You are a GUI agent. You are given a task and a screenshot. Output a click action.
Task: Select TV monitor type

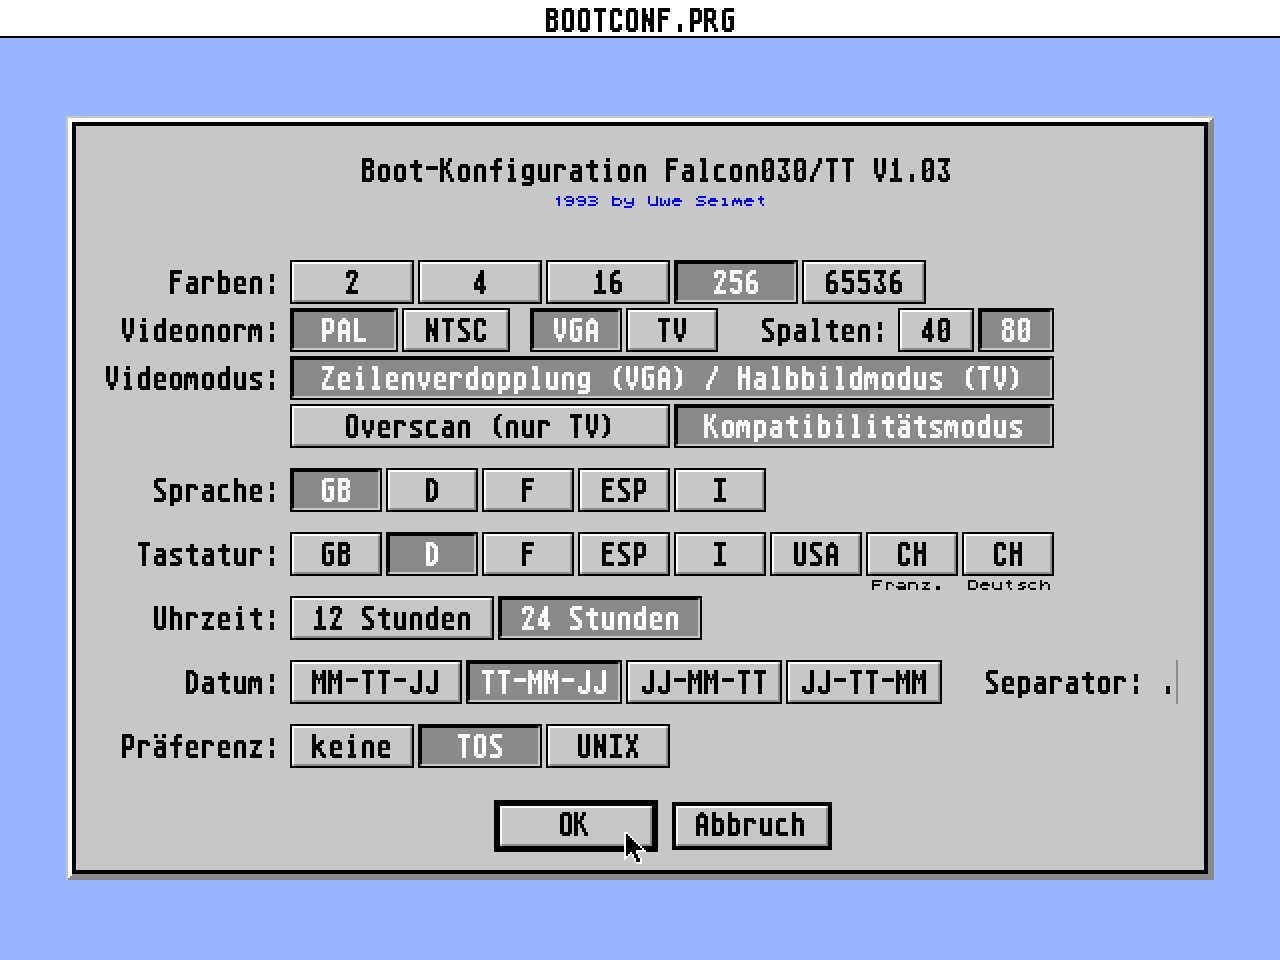click(672, 330)
